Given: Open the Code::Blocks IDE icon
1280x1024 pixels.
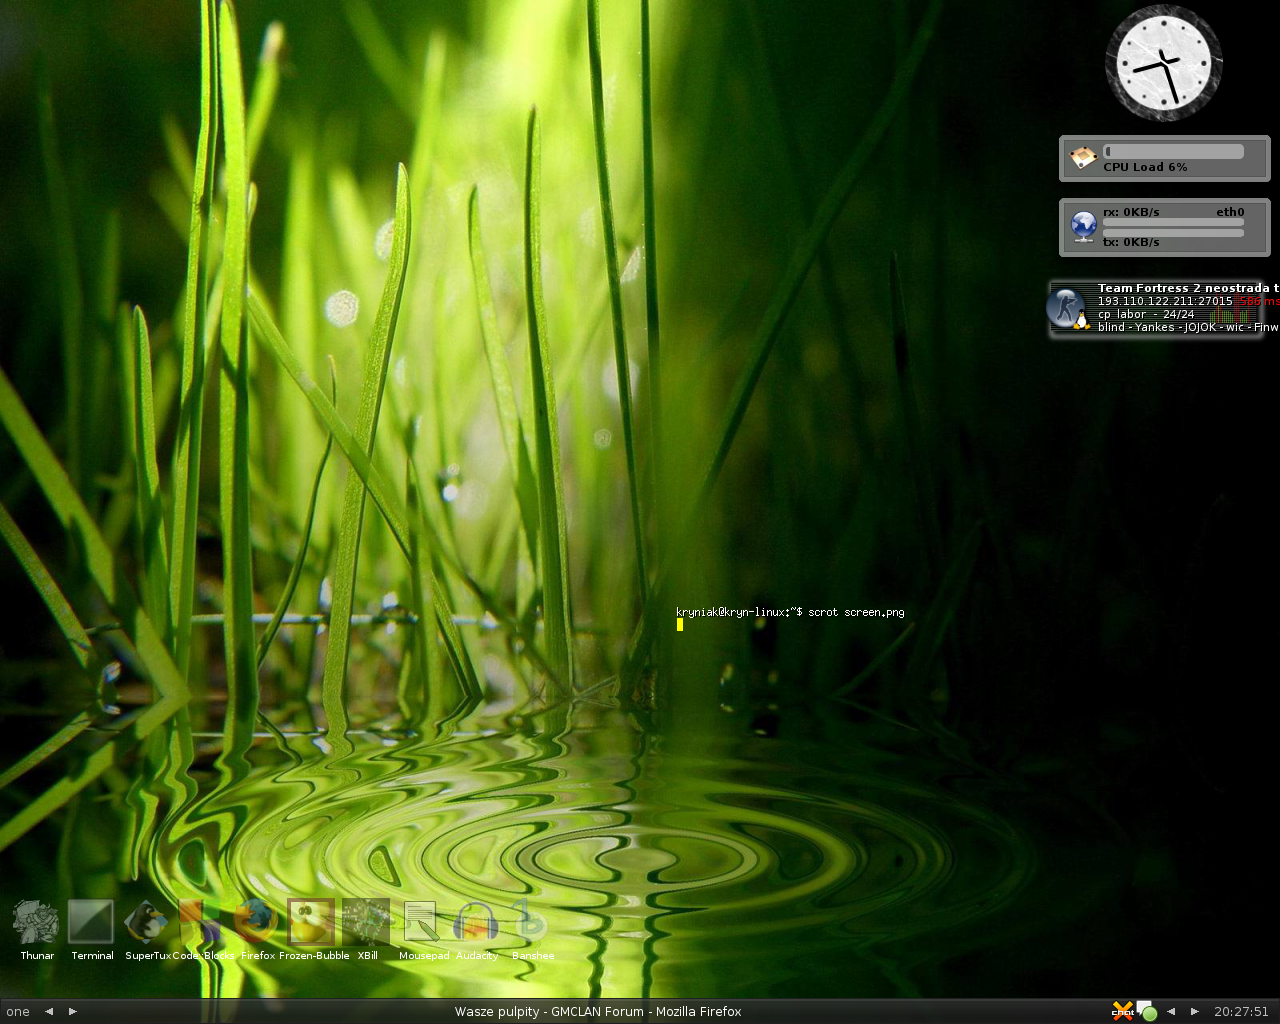Looking at the screenshot, I should (x=200, y=922).
